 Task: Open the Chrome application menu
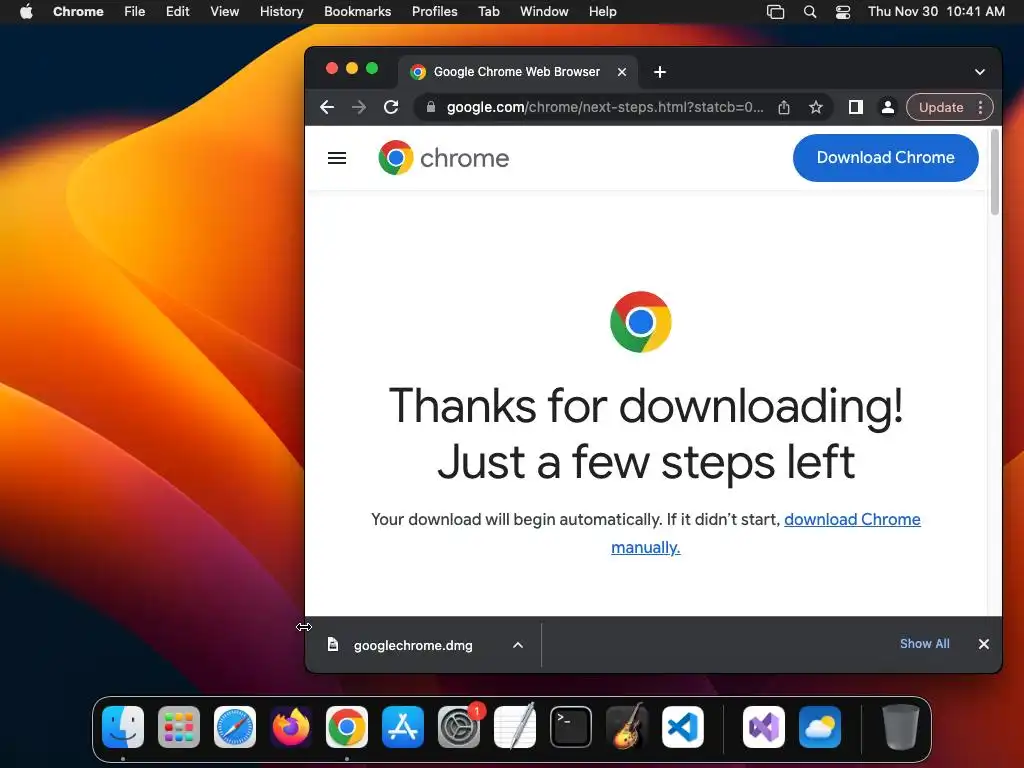(x=78, y=12)
